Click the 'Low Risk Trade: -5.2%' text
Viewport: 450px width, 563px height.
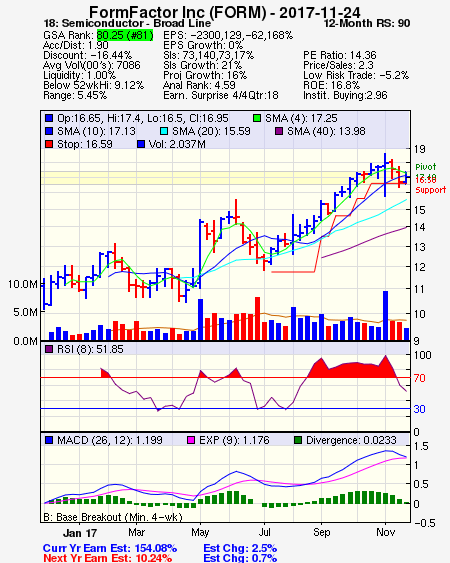click(356, 75)
